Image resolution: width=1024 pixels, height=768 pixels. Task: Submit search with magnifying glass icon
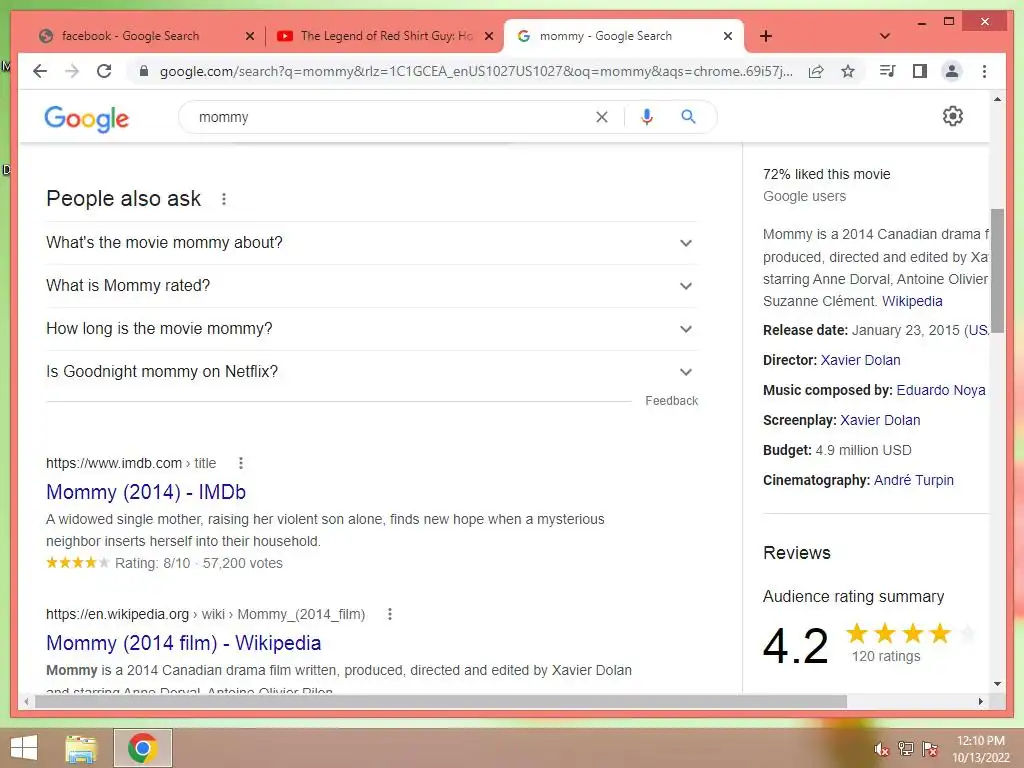(x=688, y=117)
